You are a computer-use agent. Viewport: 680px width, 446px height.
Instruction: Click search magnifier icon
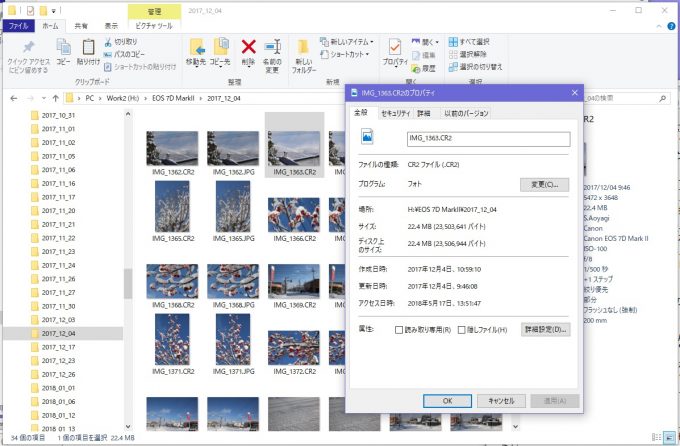pyautogui.click(x=662, y=98)
